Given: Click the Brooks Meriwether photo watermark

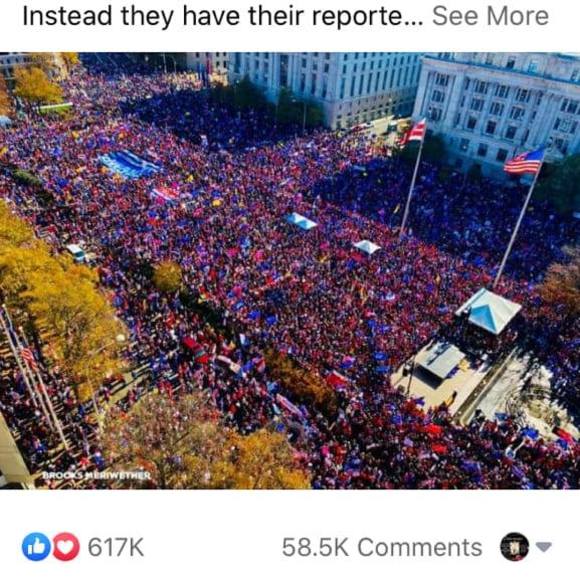Looking at the screenshot, I should pos(96,475).
